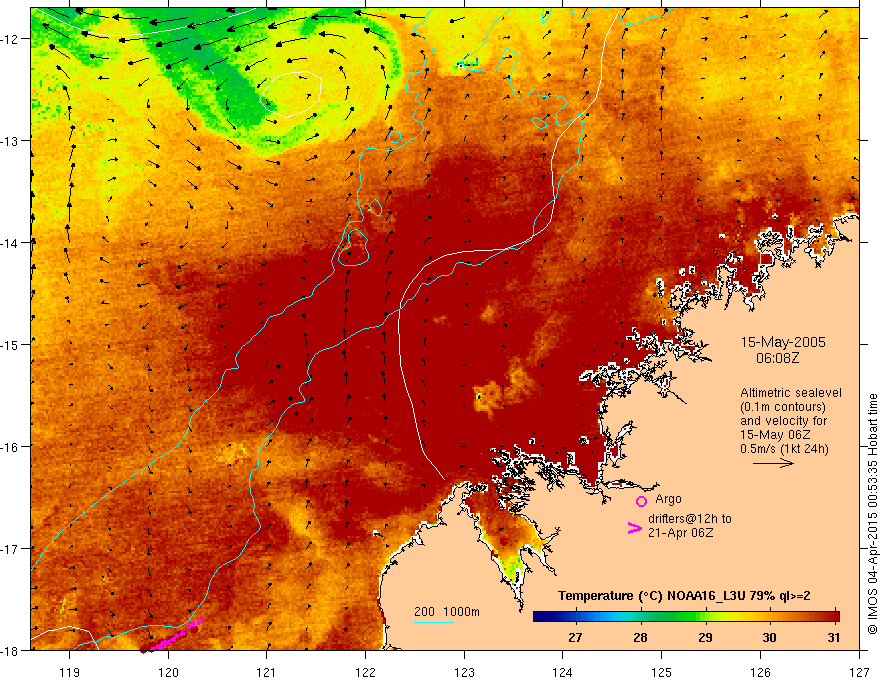Click the '123' longitude axis label
This screenshot has height=680, width=880.
pos(464,672)
